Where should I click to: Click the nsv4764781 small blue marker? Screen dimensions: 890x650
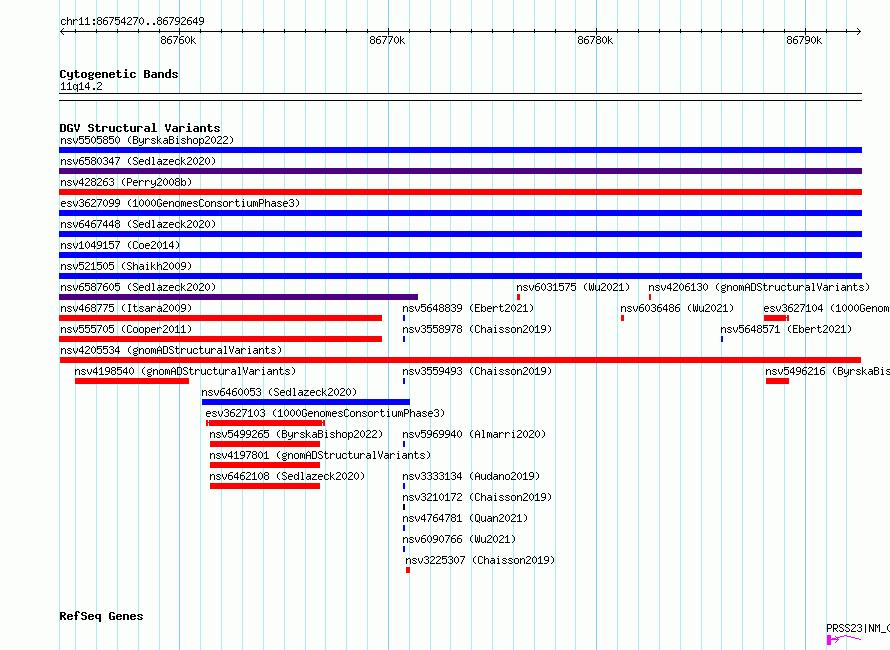(x=404, y=528)
